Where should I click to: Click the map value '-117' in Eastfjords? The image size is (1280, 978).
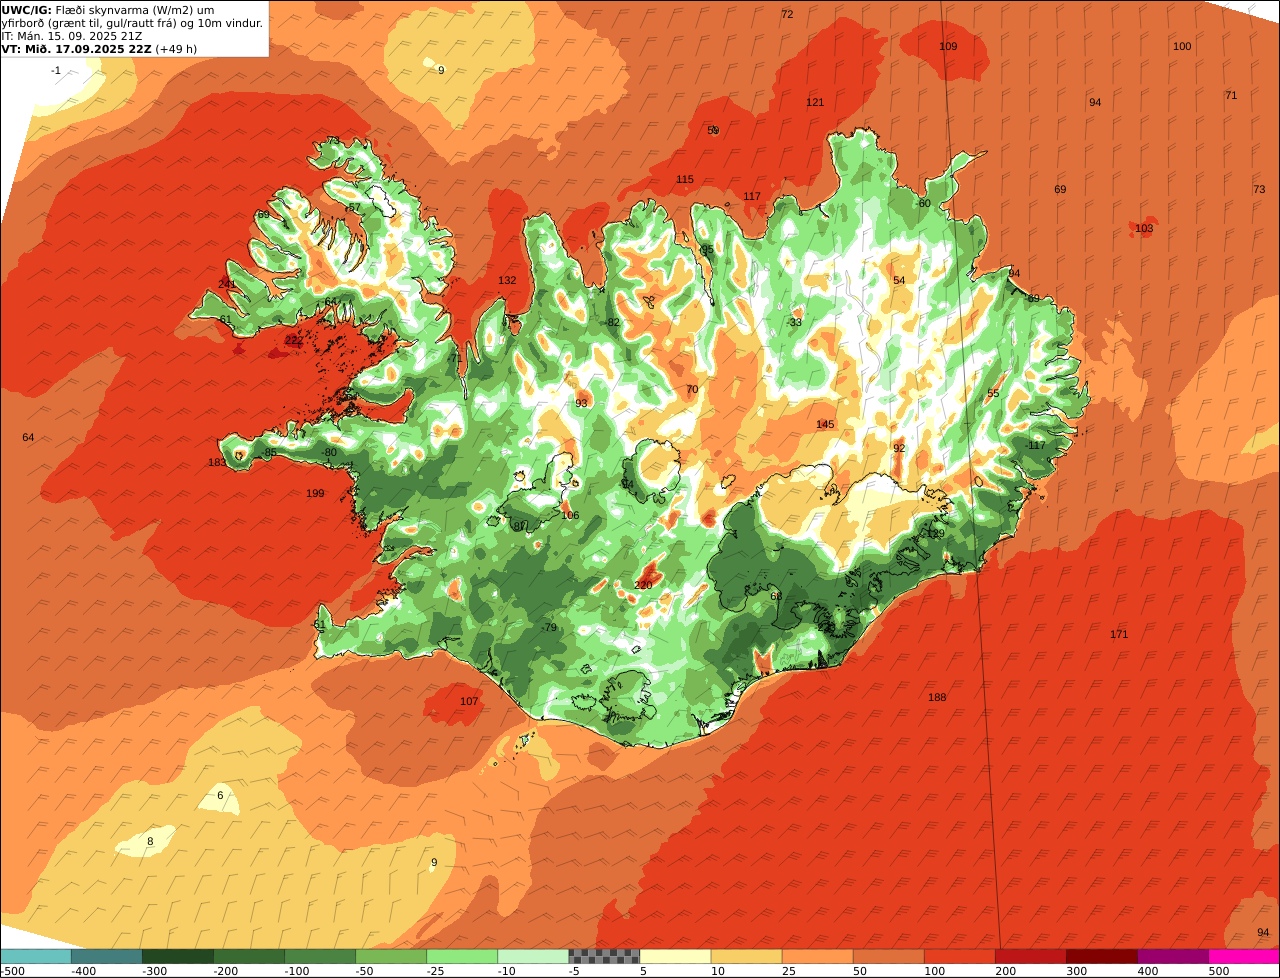[1035, 446]
